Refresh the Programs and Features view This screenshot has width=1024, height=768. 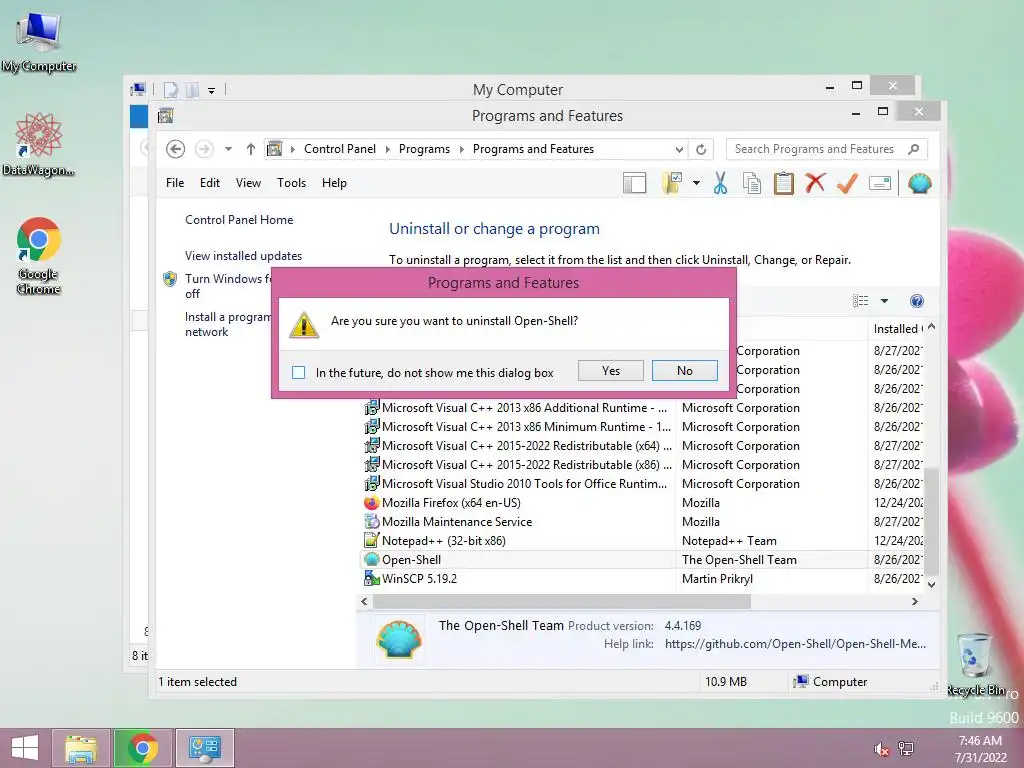point(701,150)
